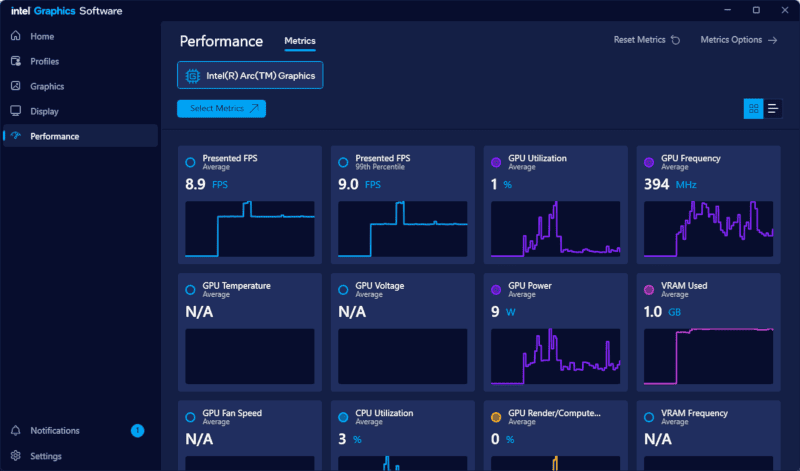The height and width of the screenshot is (471, 800).
Task: Select Performance in the navigation menu
Action: 54,136
